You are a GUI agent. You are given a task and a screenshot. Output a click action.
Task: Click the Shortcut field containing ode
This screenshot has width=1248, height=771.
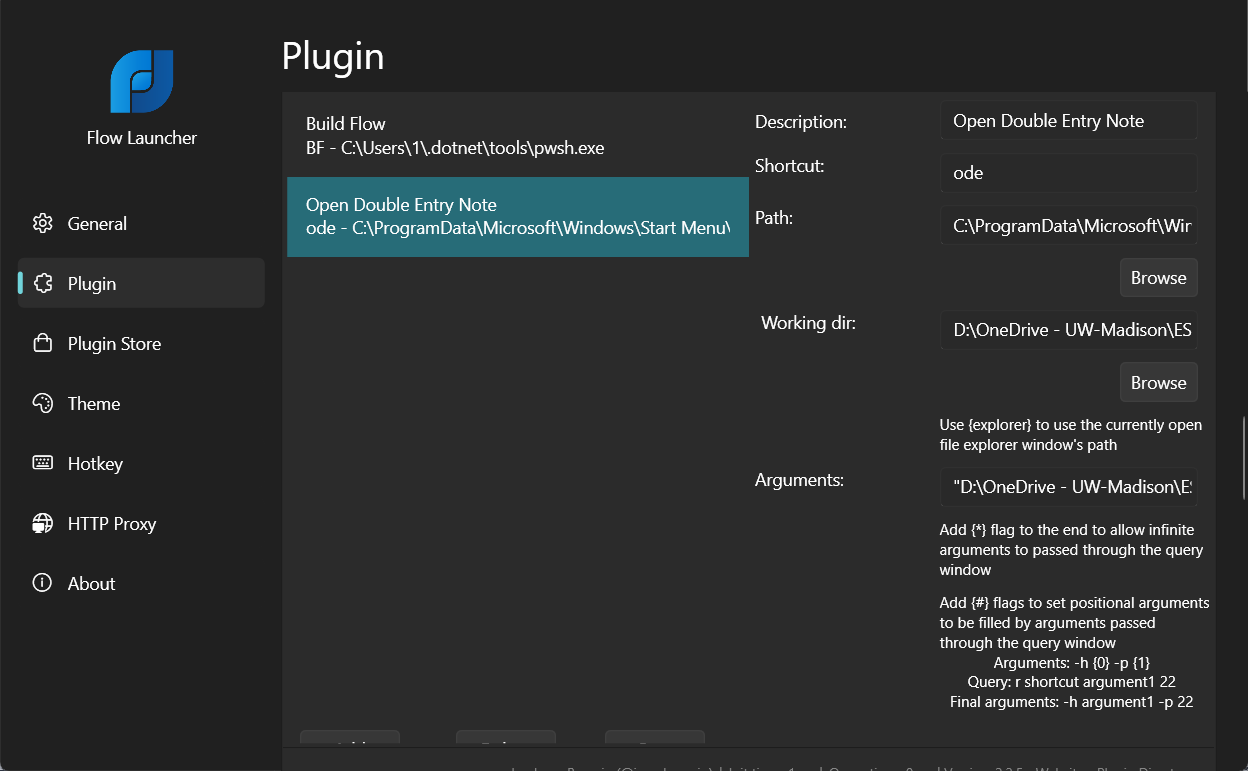click(1068, 173)
